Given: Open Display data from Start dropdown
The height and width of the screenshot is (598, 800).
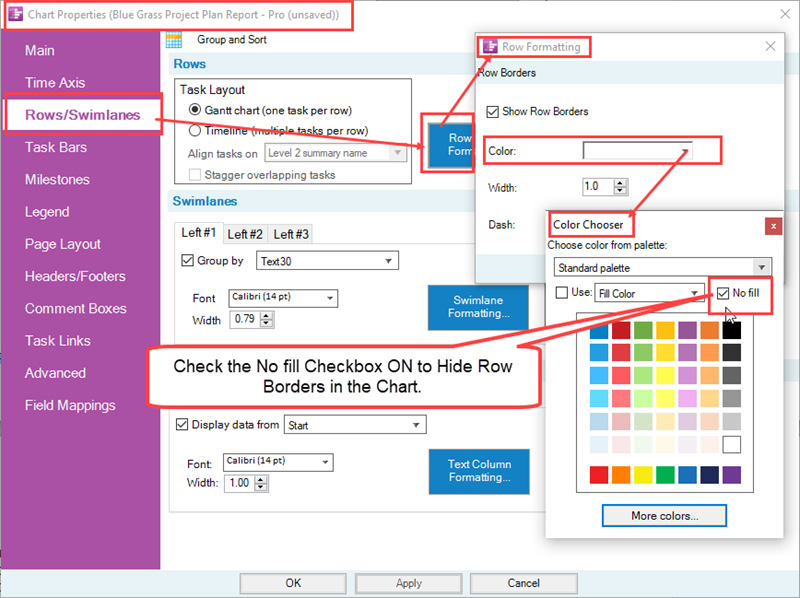Looking at the screenshot, I should pyautogui.click(x=355, y=425).
